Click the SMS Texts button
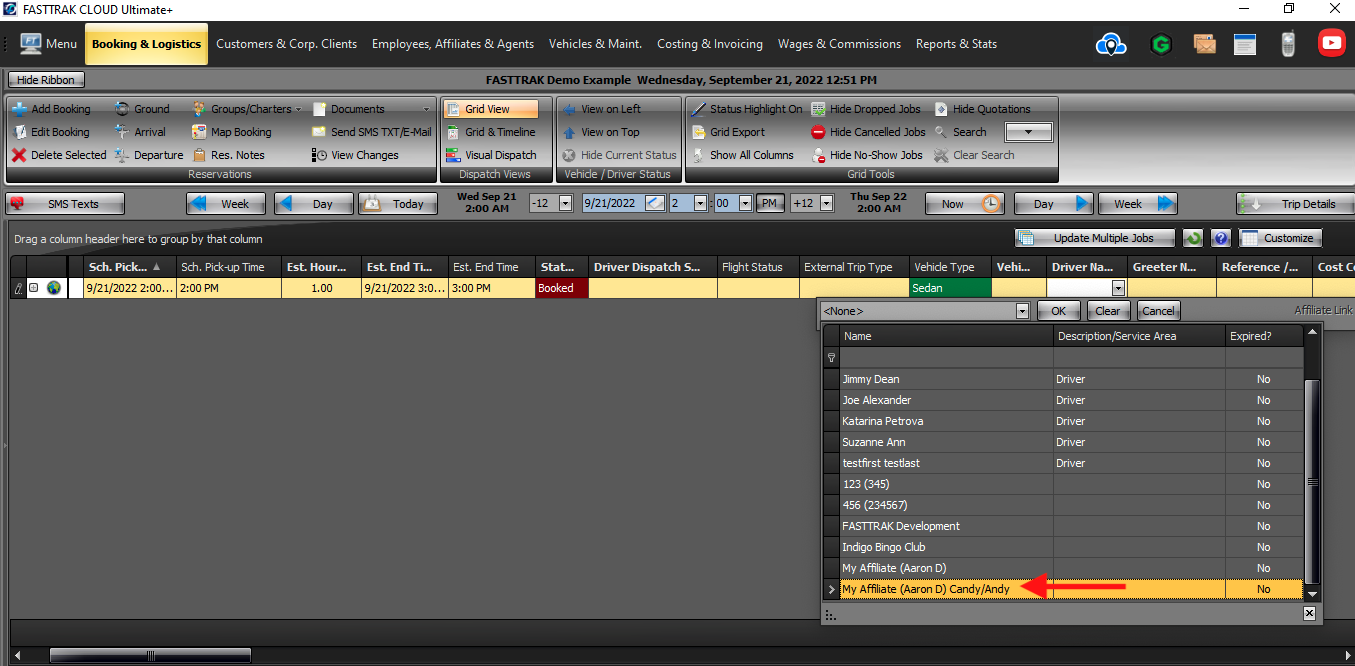The width and height of the screenshot is (1355, 666). [65, 204]
